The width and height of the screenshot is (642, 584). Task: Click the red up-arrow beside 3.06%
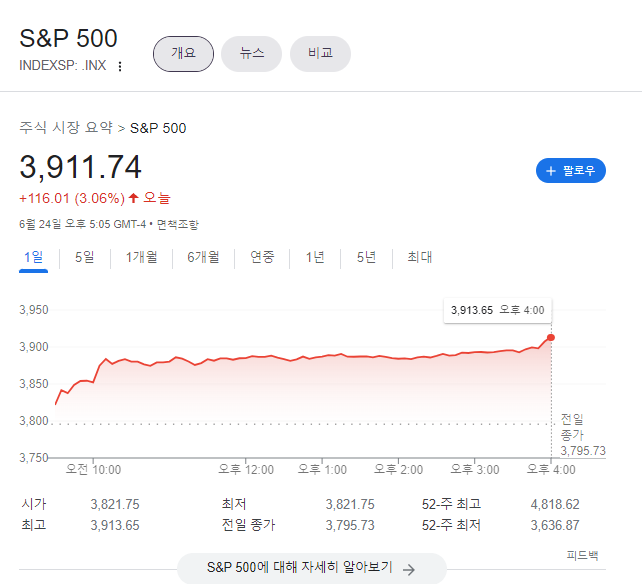coord(133,198)
